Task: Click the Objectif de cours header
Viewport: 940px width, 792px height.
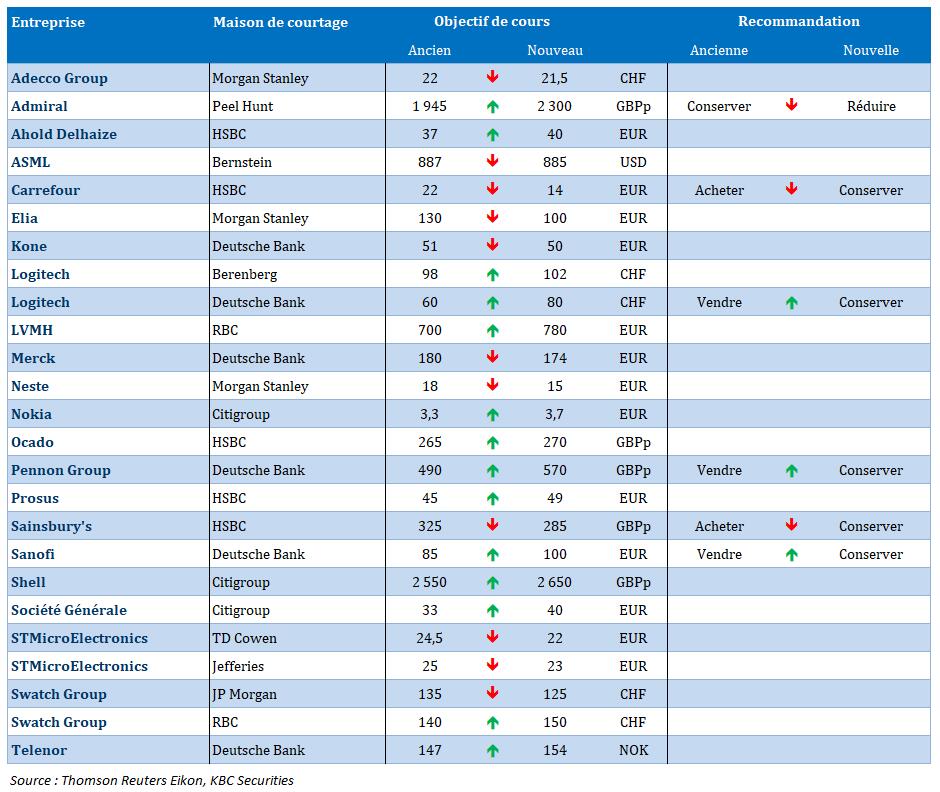Action: tap(492, 21)
